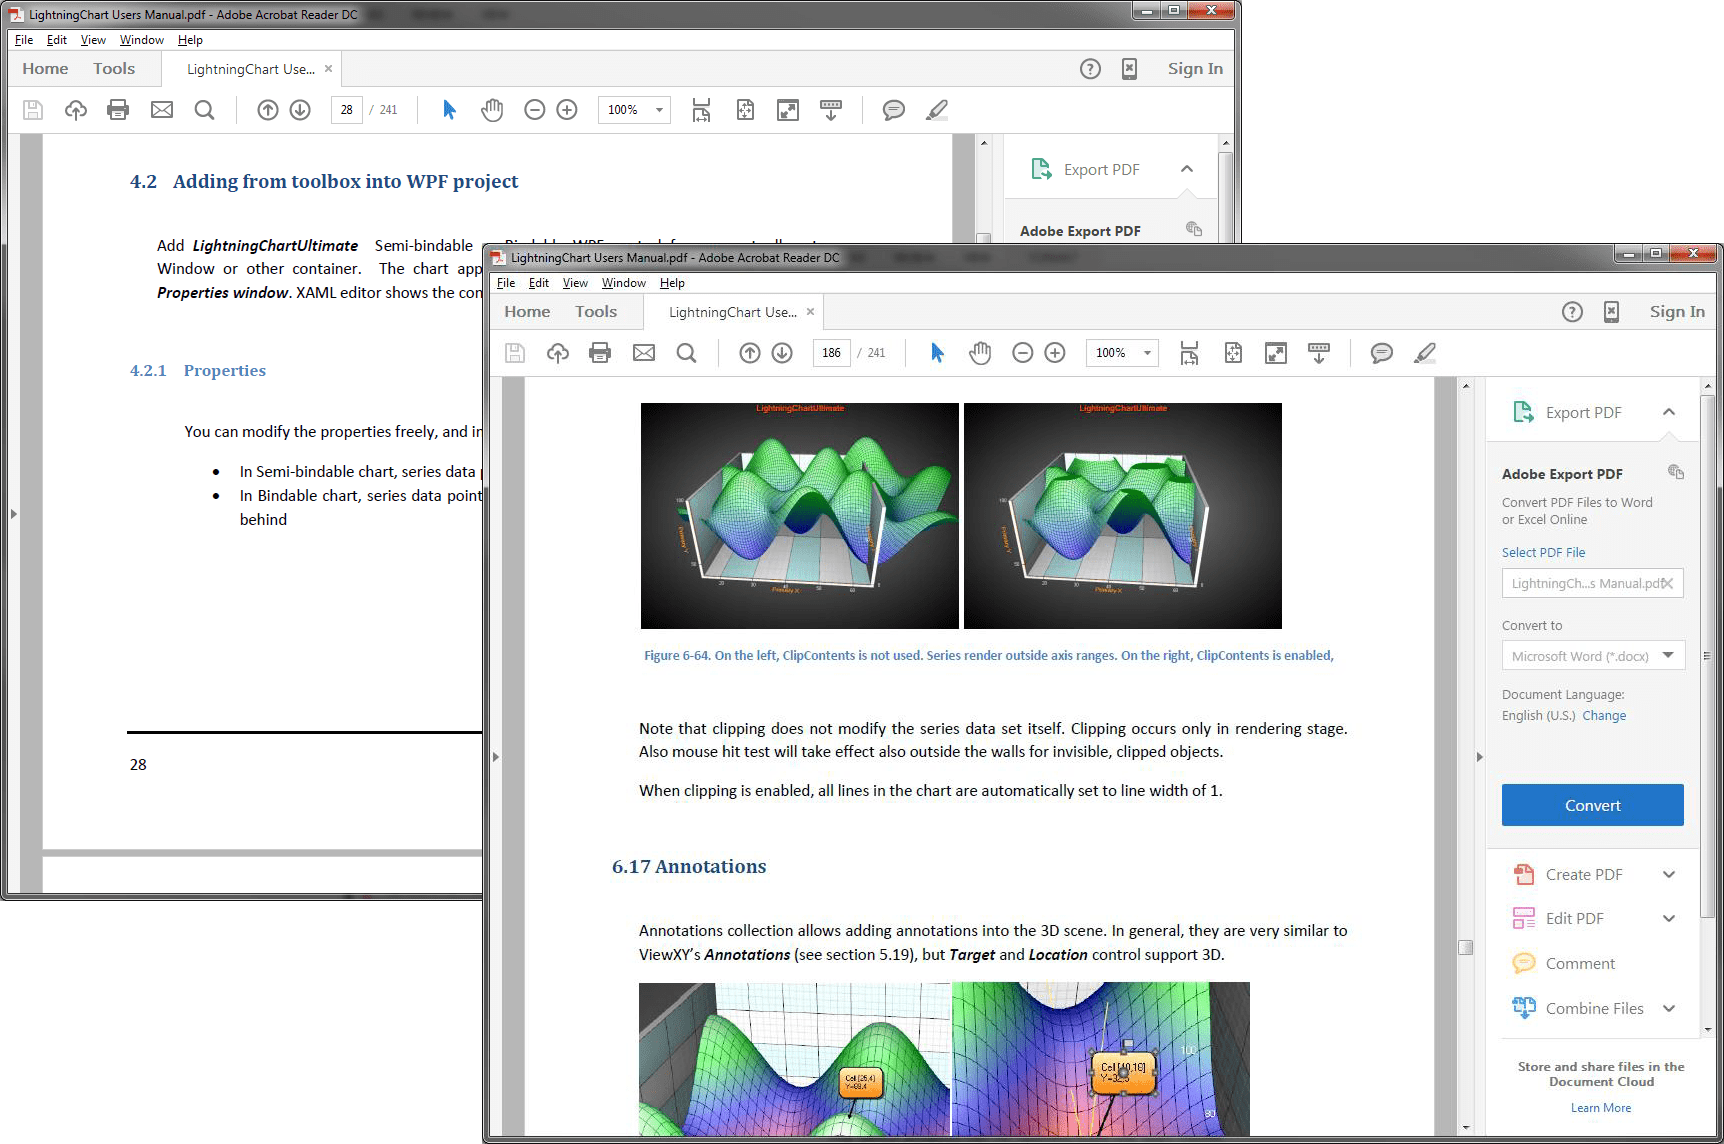Open Find search icon in front window

(686, 353)
